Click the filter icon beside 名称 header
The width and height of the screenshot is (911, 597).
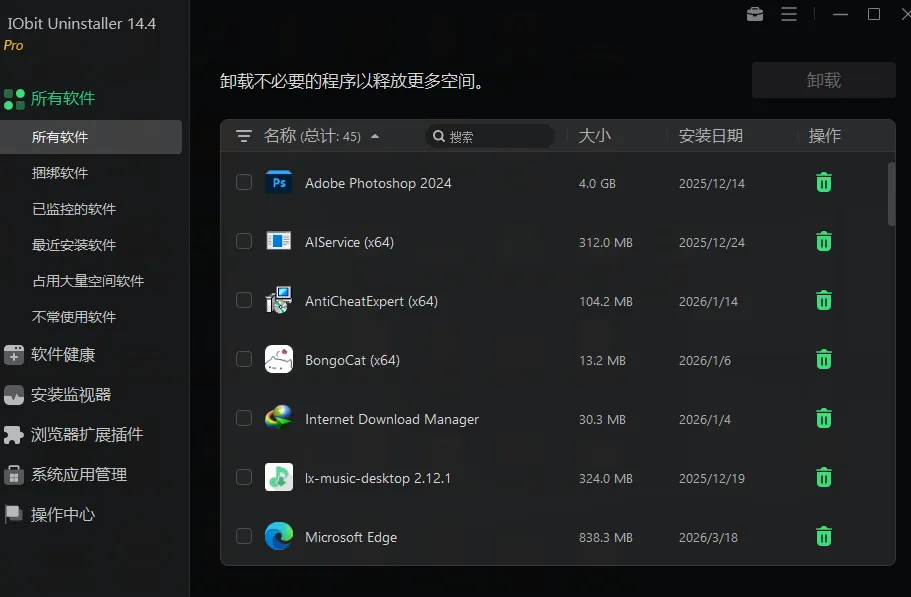click(x=244, y=136)
